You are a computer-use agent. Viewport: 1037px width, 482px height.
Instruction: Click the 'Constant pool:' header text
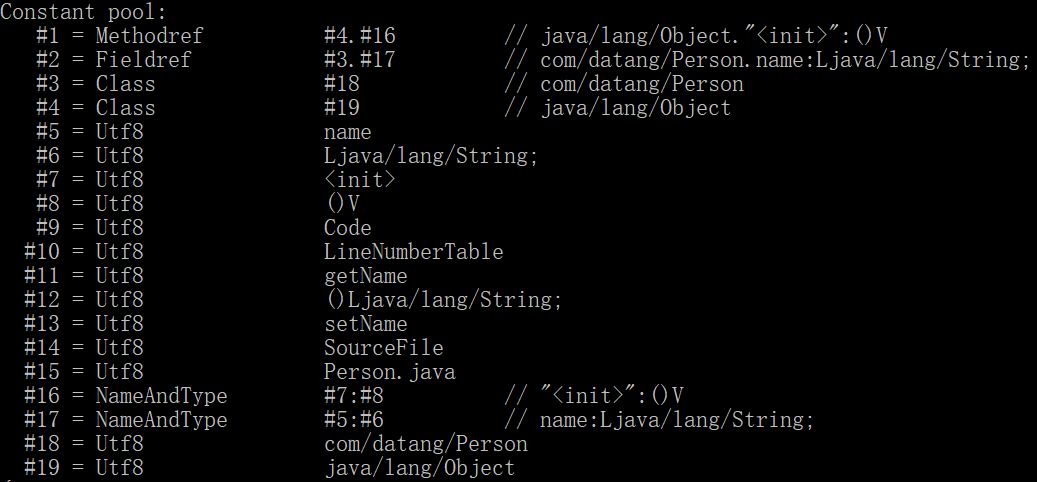(x=83, y=11)
